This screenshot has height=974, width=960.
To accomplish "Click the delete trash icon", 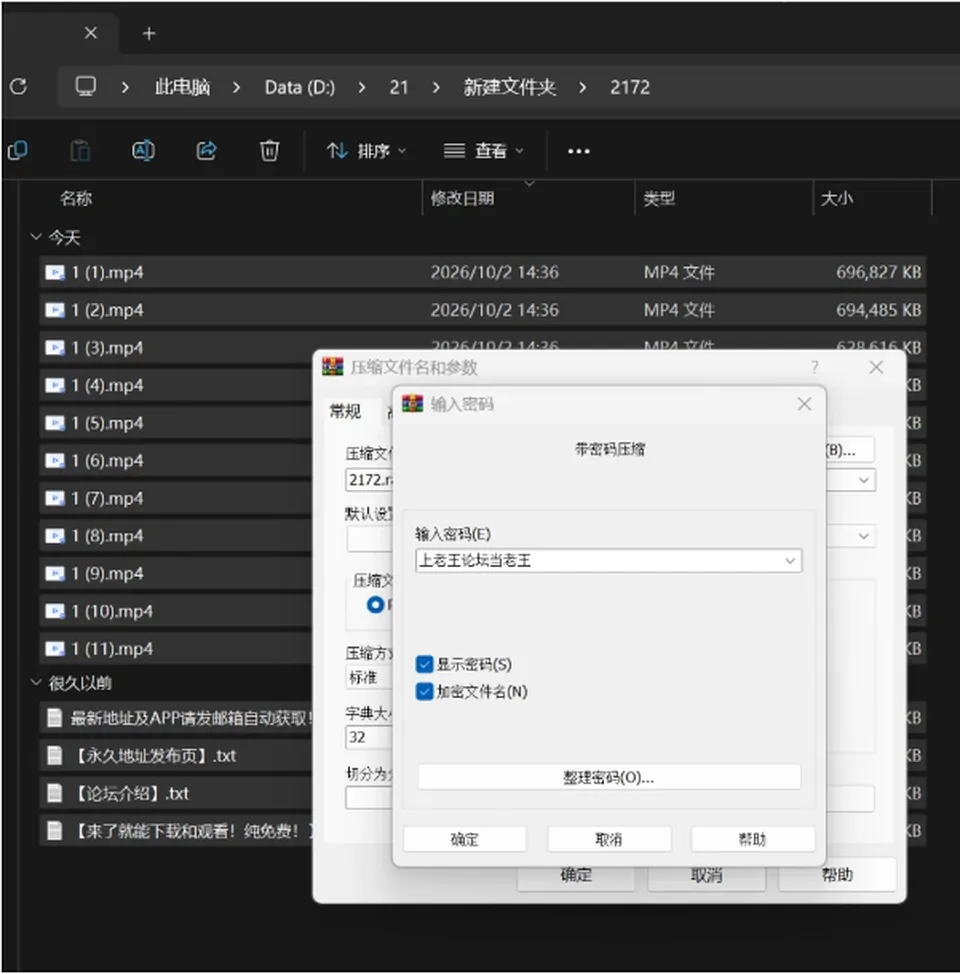I will pos(269,150).
